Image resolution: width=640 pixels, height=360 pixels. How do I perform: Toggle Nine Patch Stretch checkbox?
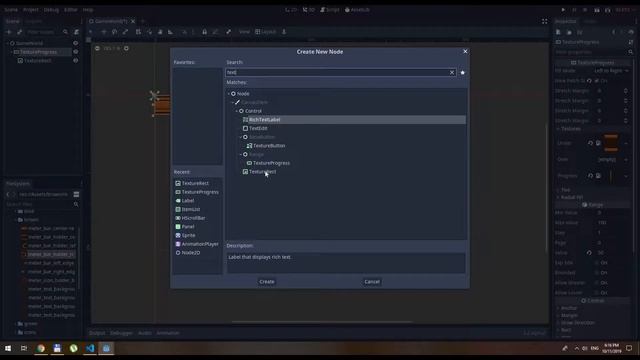(x=597, y=81)
